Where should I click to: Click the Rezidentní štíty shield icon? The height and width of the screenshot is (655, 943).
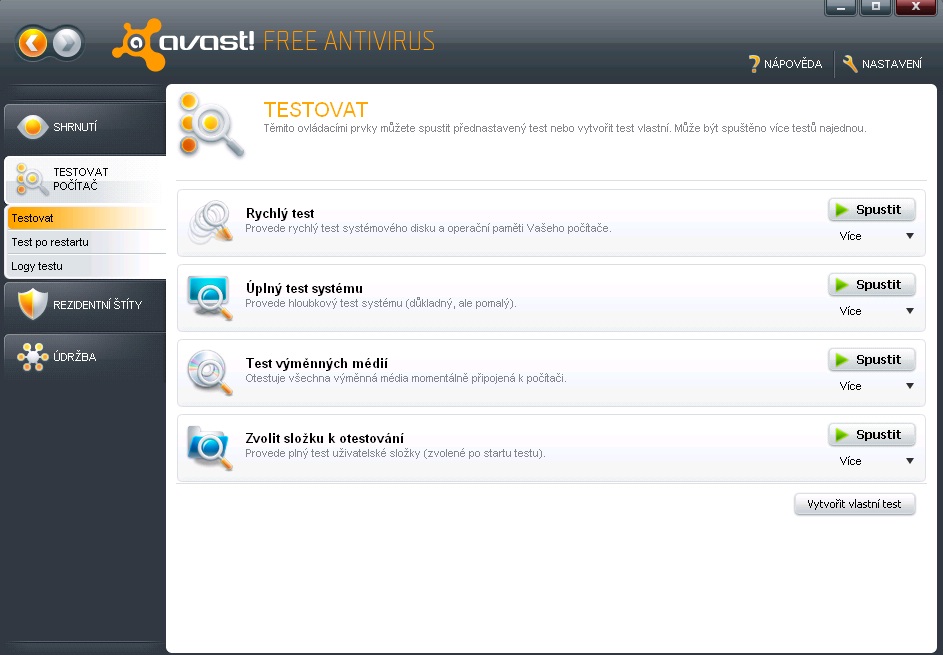(x=32, y=304)
